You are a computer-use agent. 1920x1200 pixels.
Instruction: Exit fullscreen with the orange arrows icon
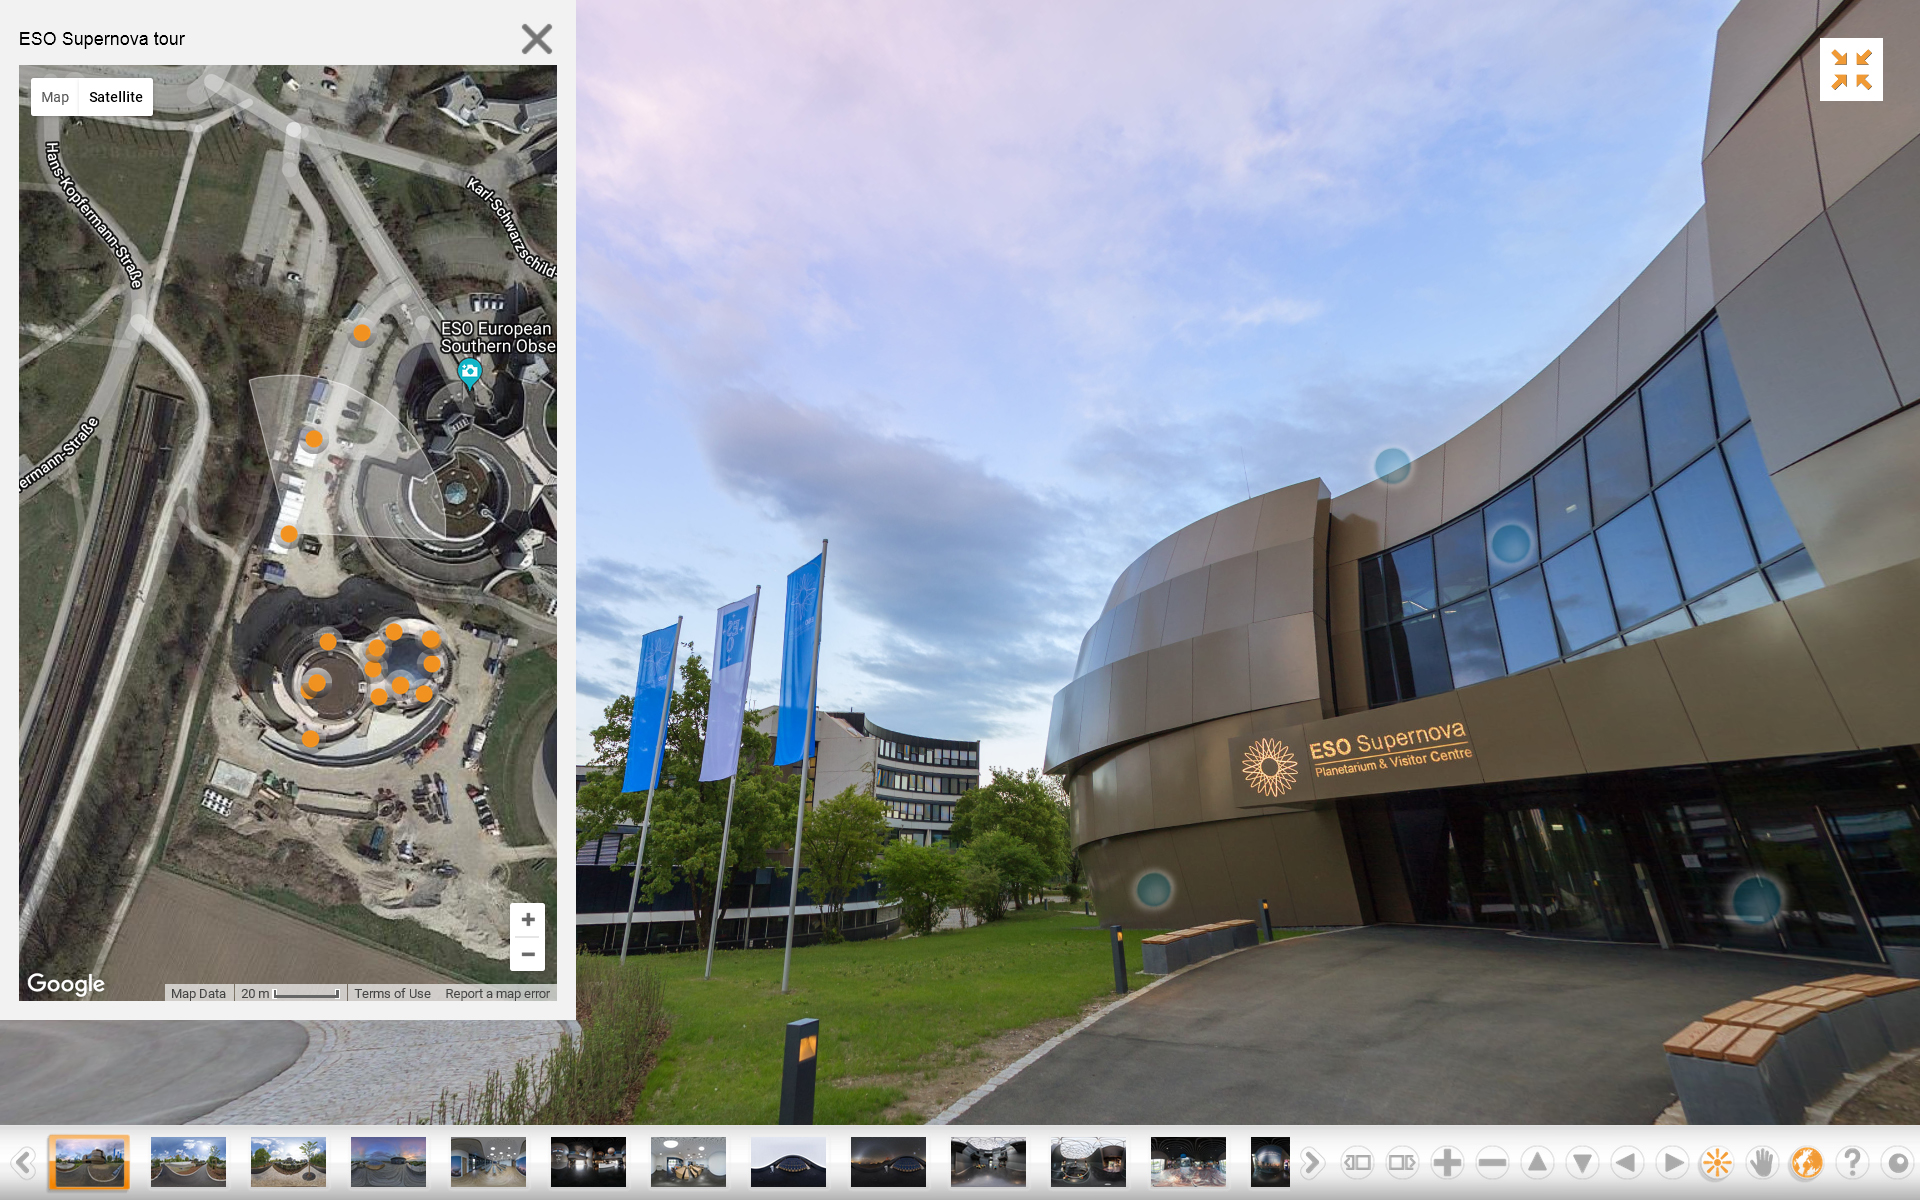[x=1851, y=70]
